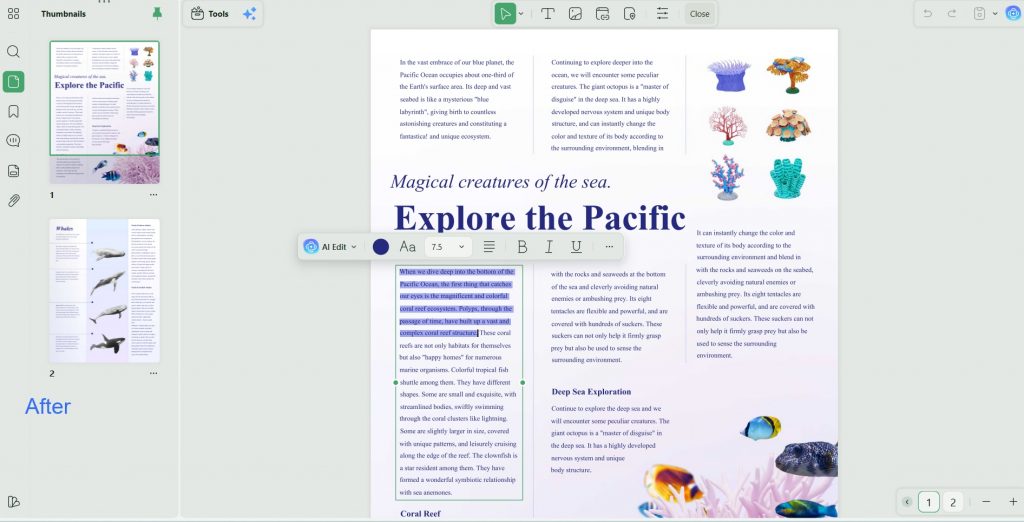The height and width of the screenshot is (522, 1024).
Task: Click 'Magical creatures of the sea.' subtitle
Action: coord(500,181)
